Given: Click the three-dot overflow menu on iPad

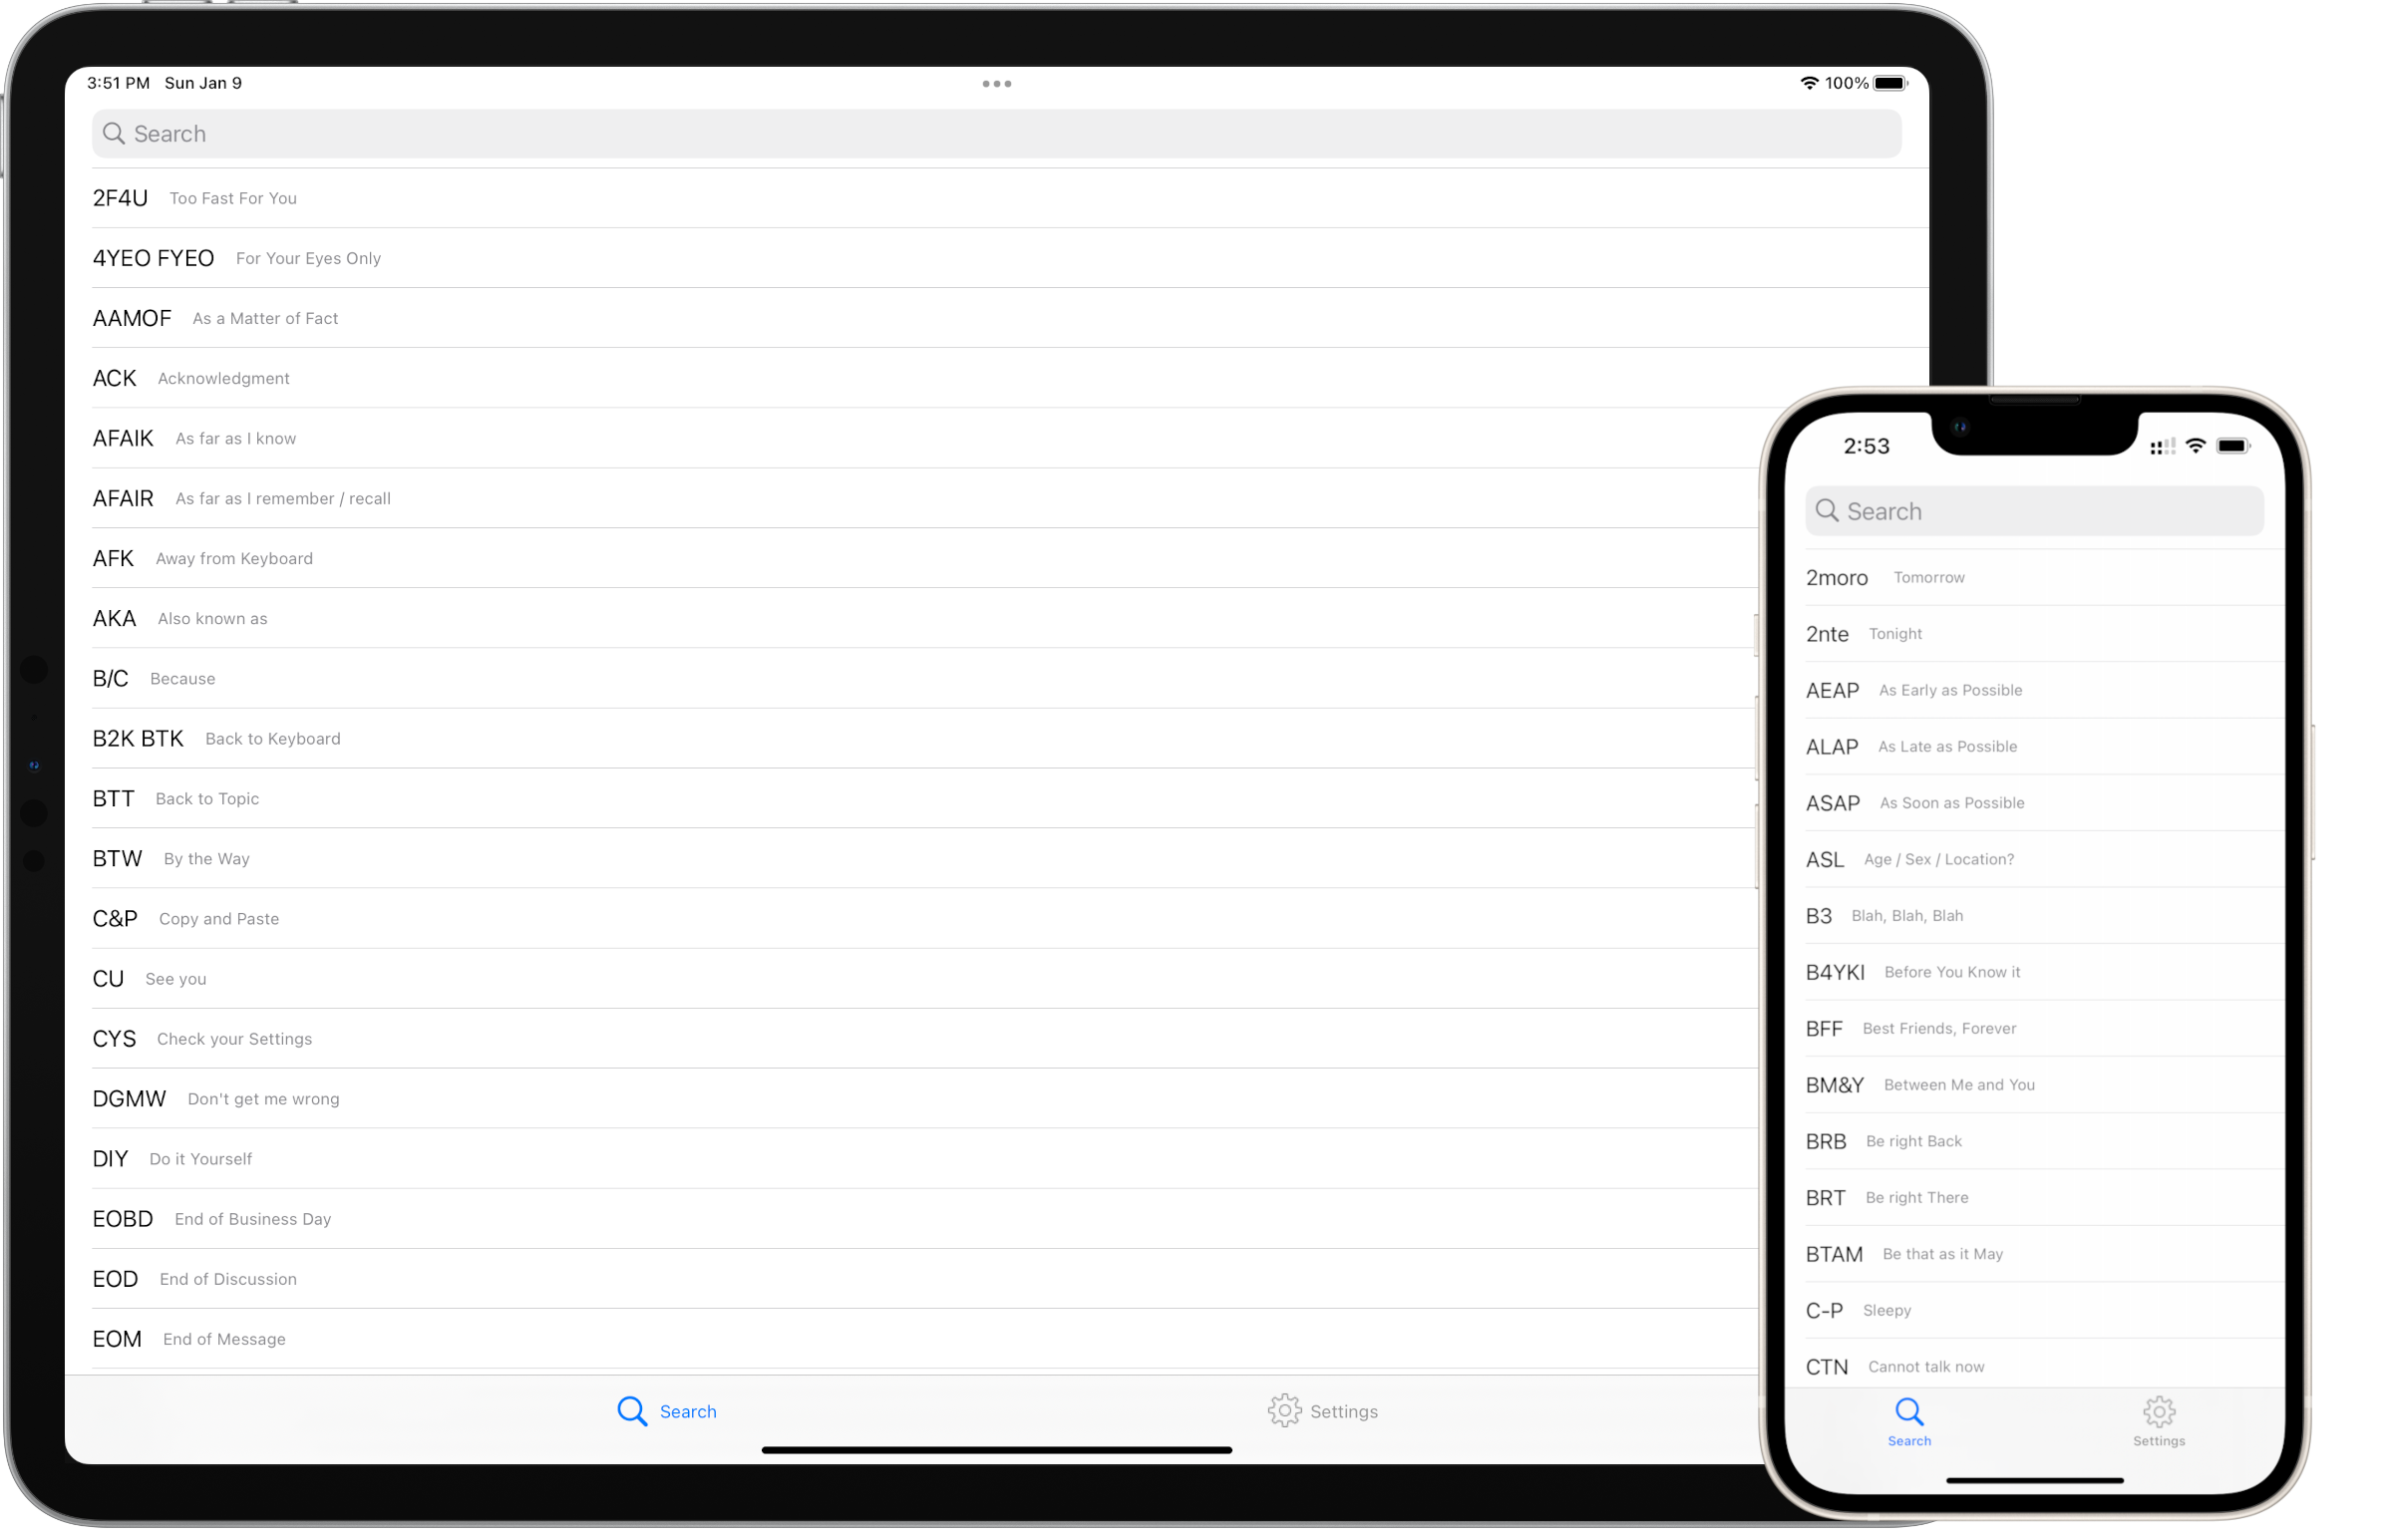Looking at the screenshot, I should pyautogui.click(x=996, y=84).
